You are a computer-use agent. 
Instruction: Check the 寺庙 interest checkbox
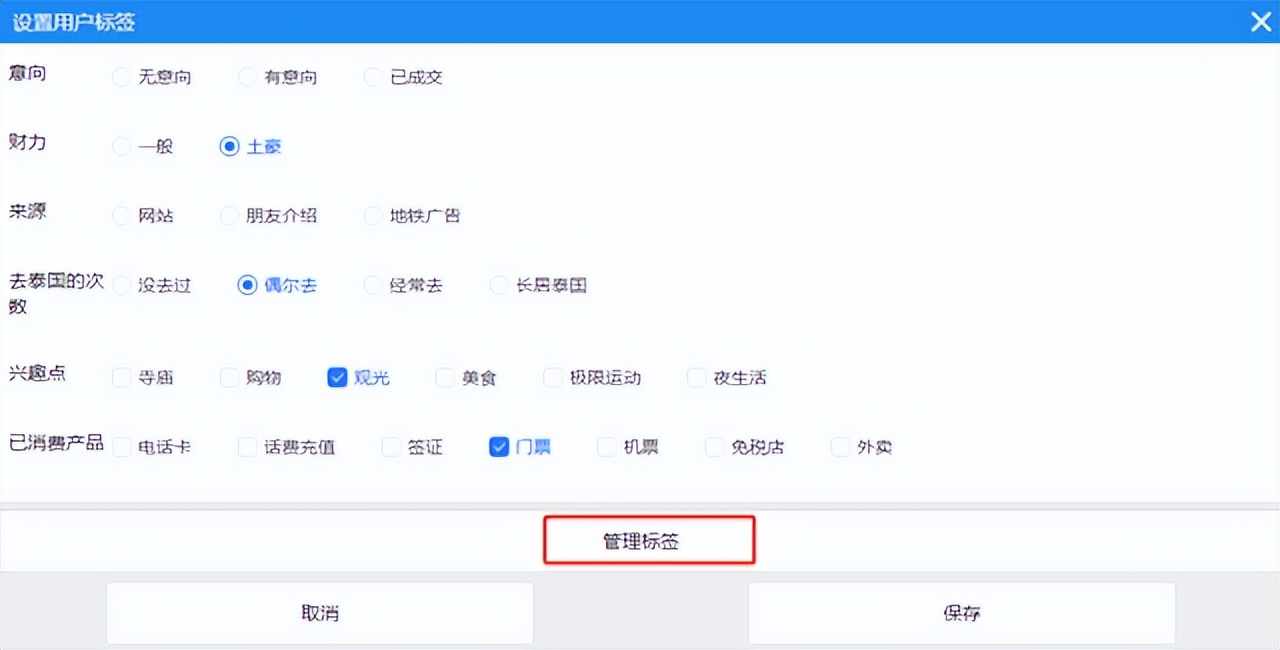(x=121, y=377)
